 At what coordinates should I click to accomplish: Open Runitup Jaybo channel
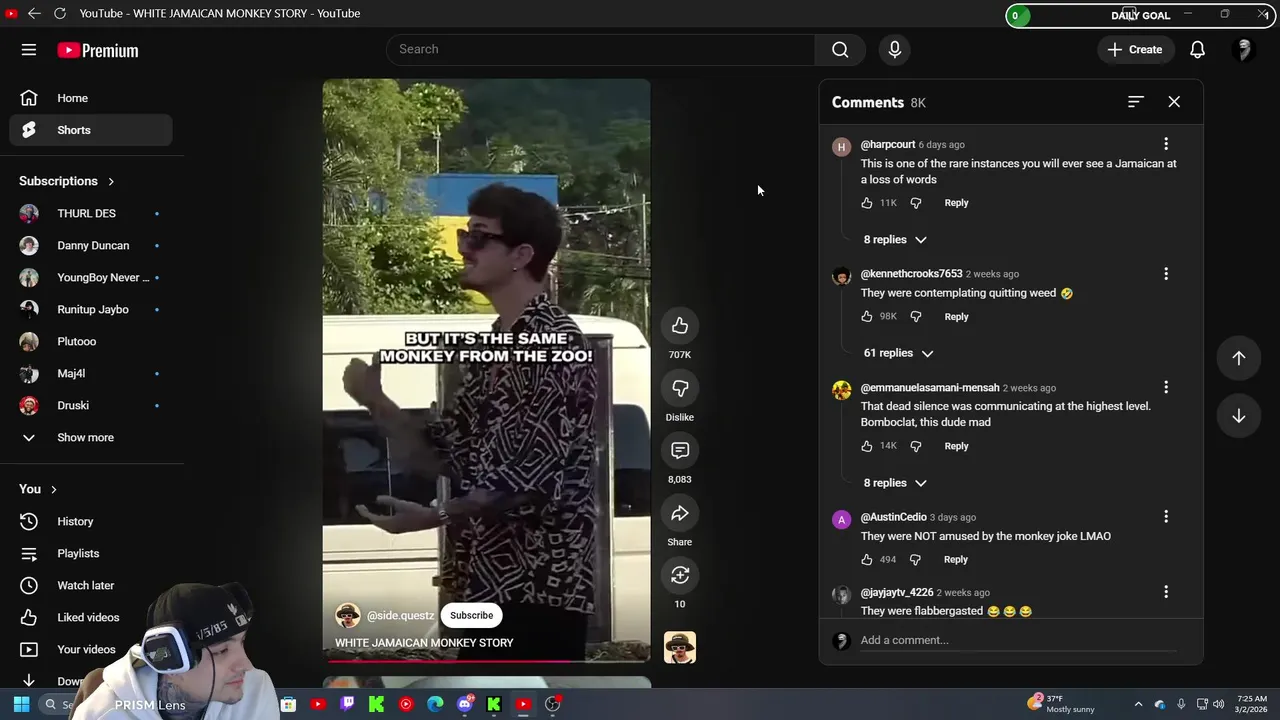(x=91, y=309)
